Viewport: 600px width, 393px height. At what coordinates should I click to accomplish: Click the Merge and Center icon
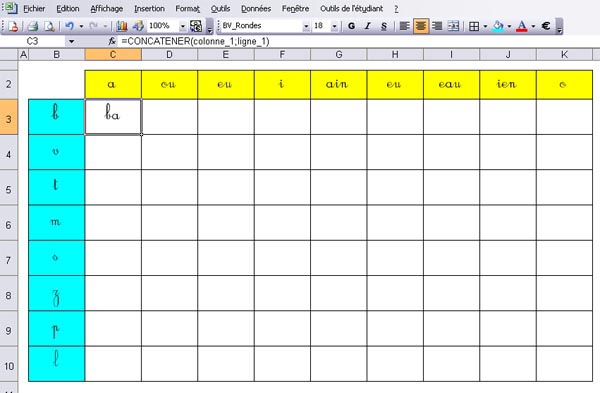[x=453, y=26]
